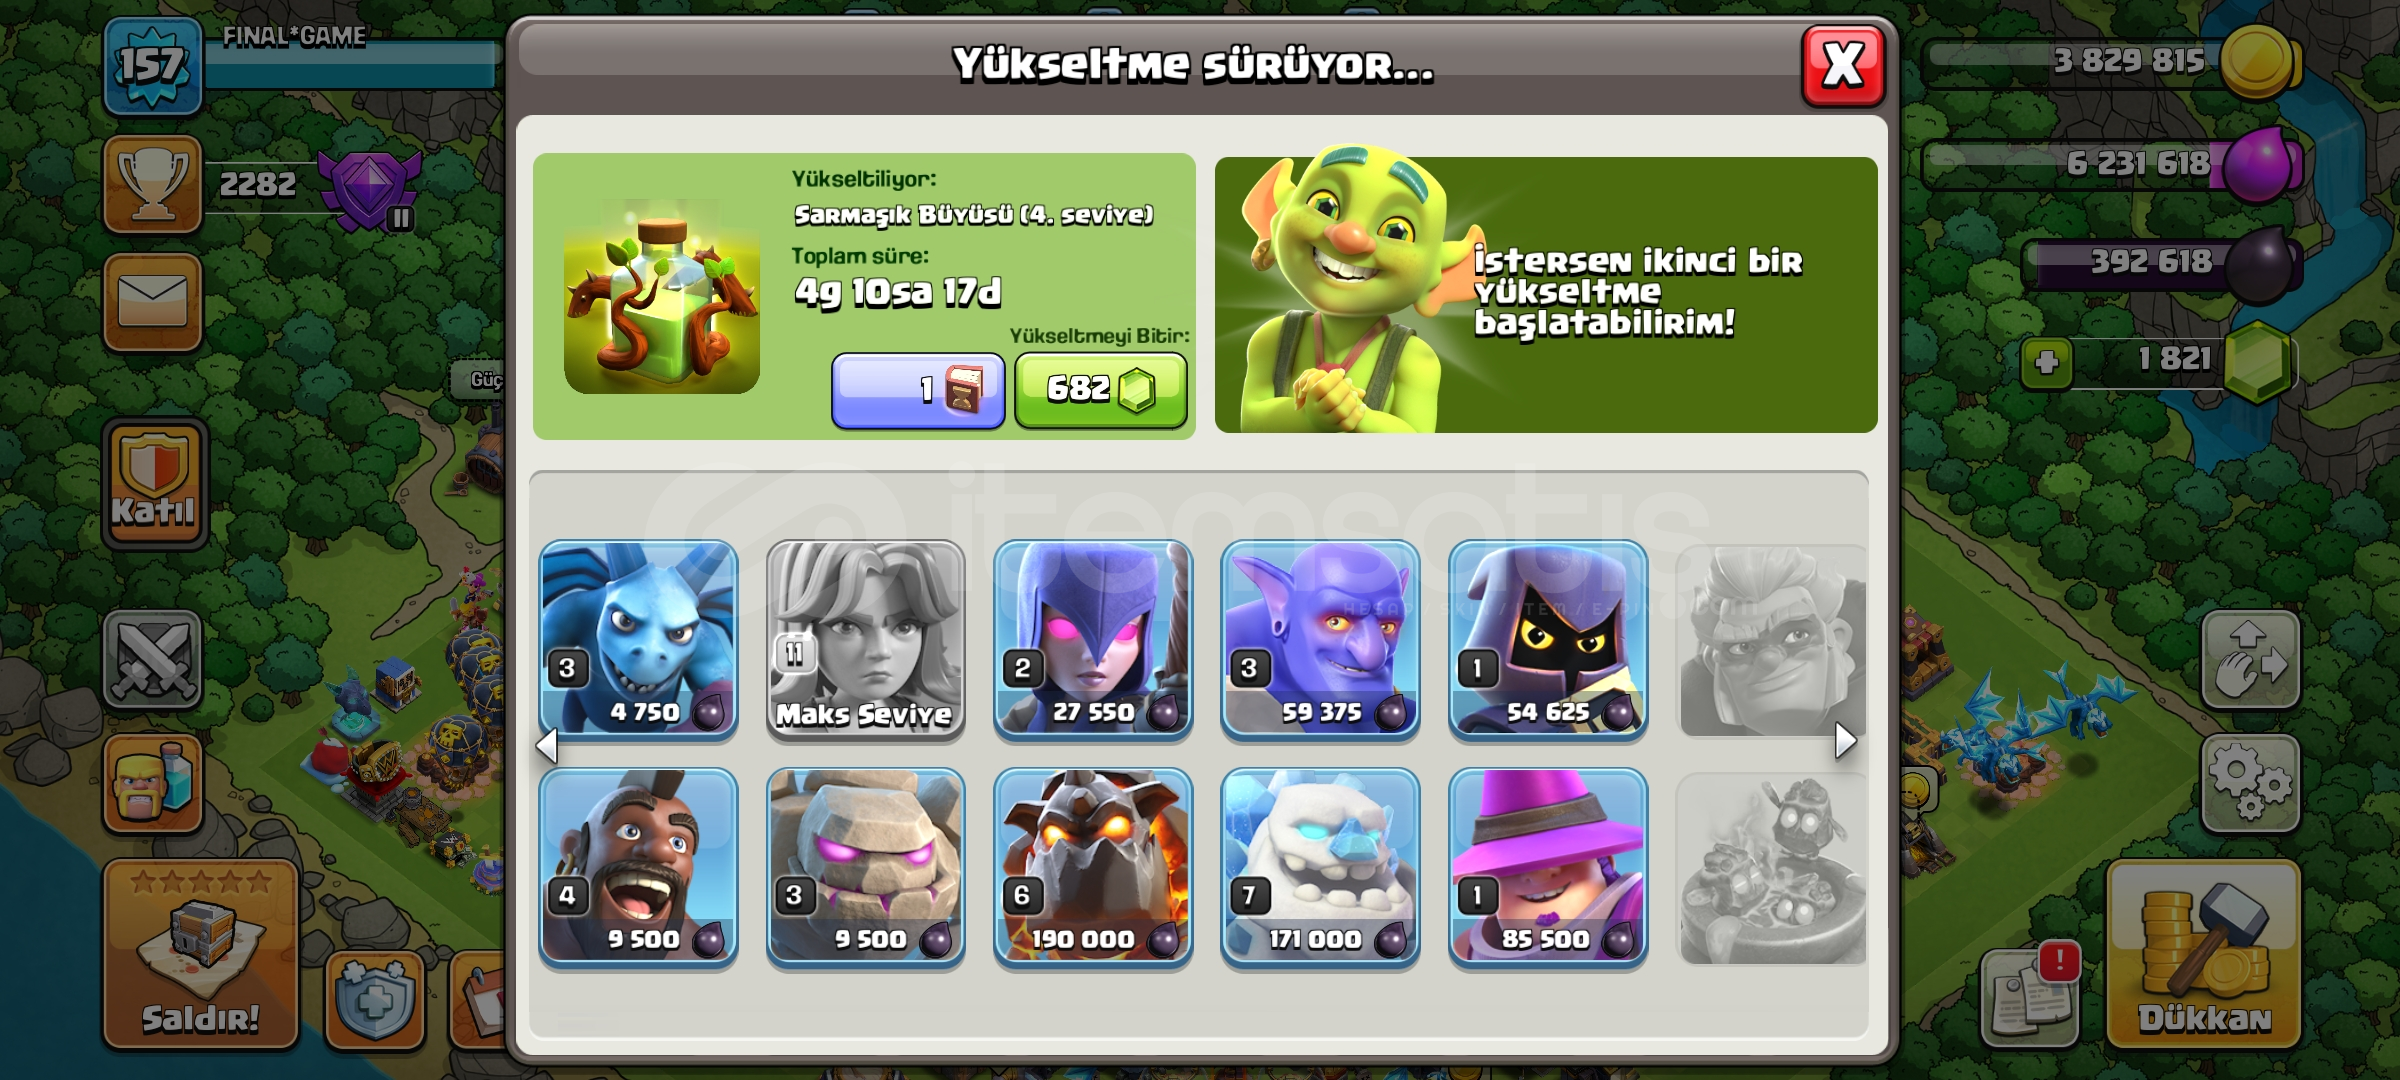This screenshot has height=1080, width=2400.
Task: Click the goblin second upgrade banner
Action: pos(1546,295)
